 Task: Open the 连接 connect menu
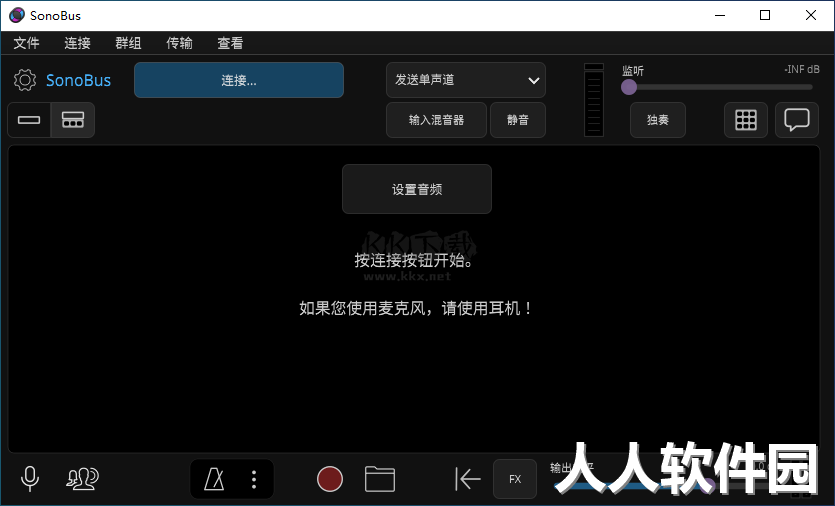[x=77, y=43]
